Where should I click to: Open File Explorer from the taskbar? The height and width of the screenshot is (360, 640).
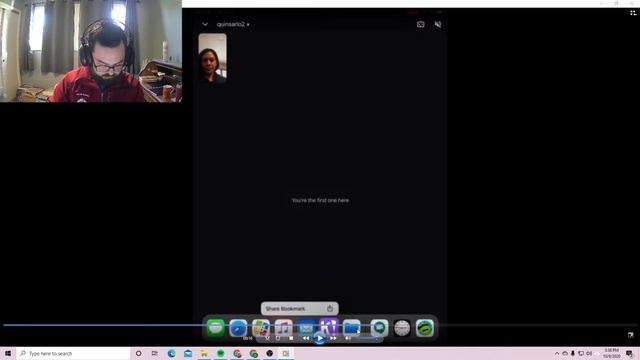coord(204,353)
